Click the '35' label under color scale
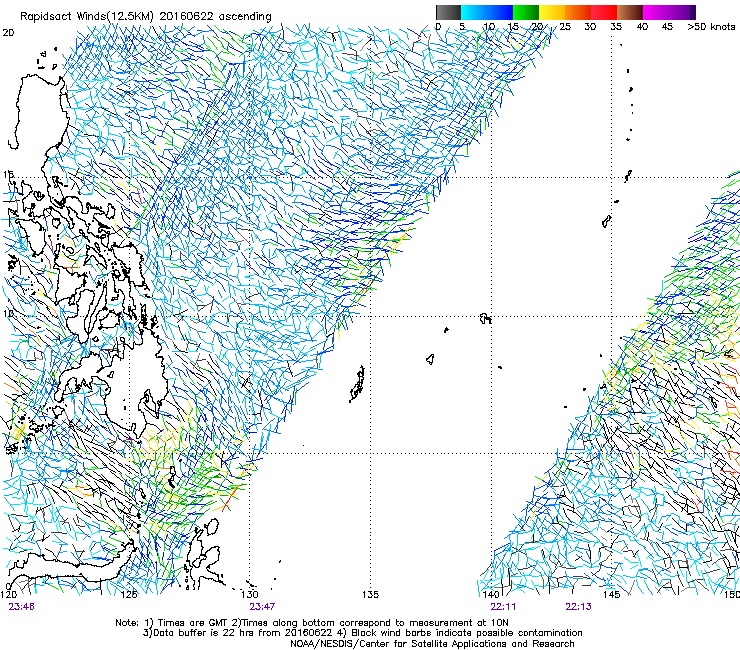740x650 pixels. 616,27
